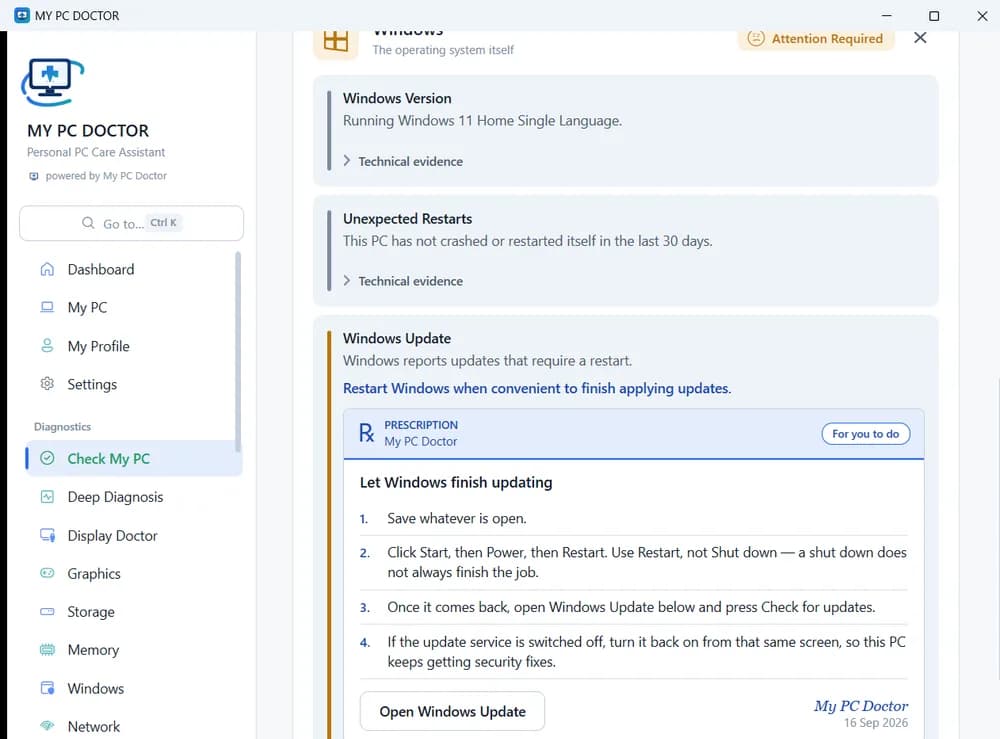Click the Deep Diagnosis pulse icon
The height and width of the screenshot is (739, 1000).
pyautogui.click(x=47, y=497)
